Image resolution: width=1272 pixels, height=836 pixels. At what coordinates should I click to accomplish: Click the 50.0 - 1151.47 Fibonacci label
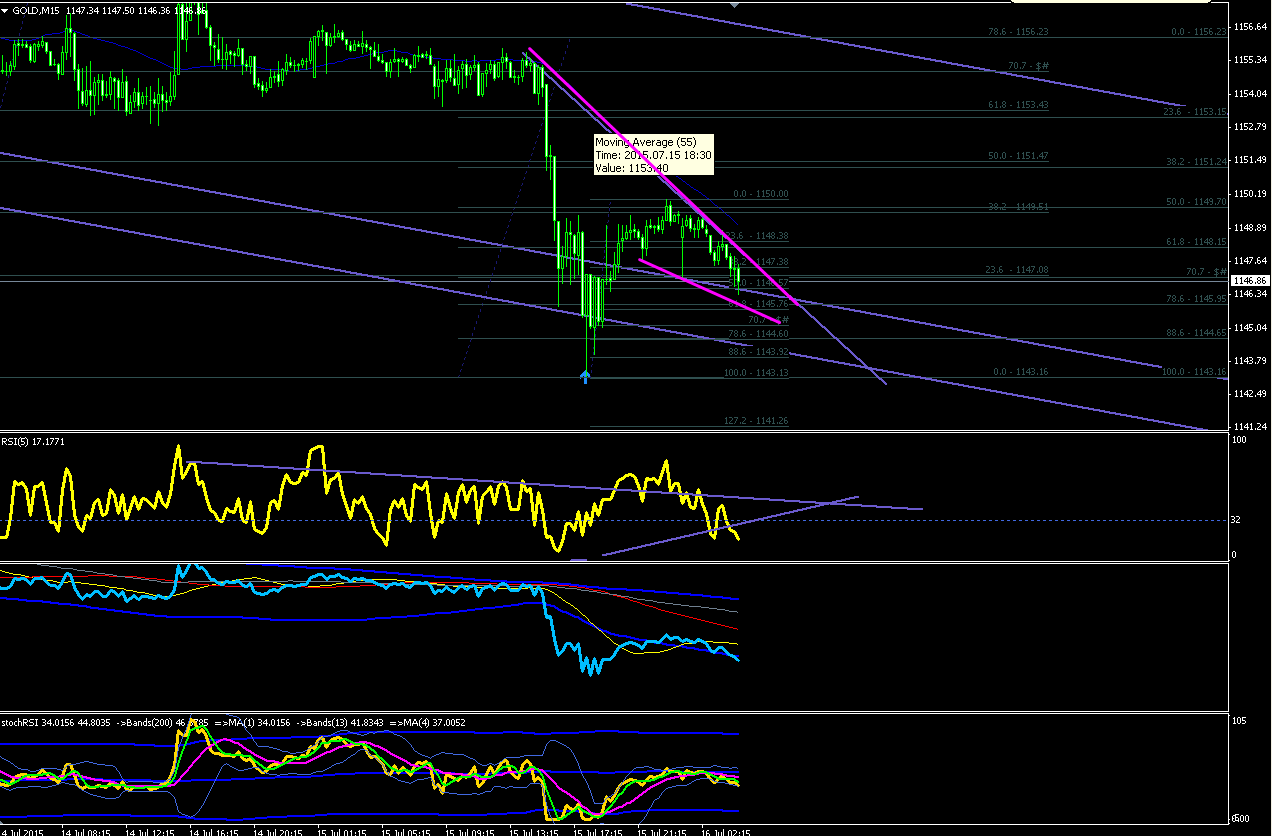coord(1017,156)
